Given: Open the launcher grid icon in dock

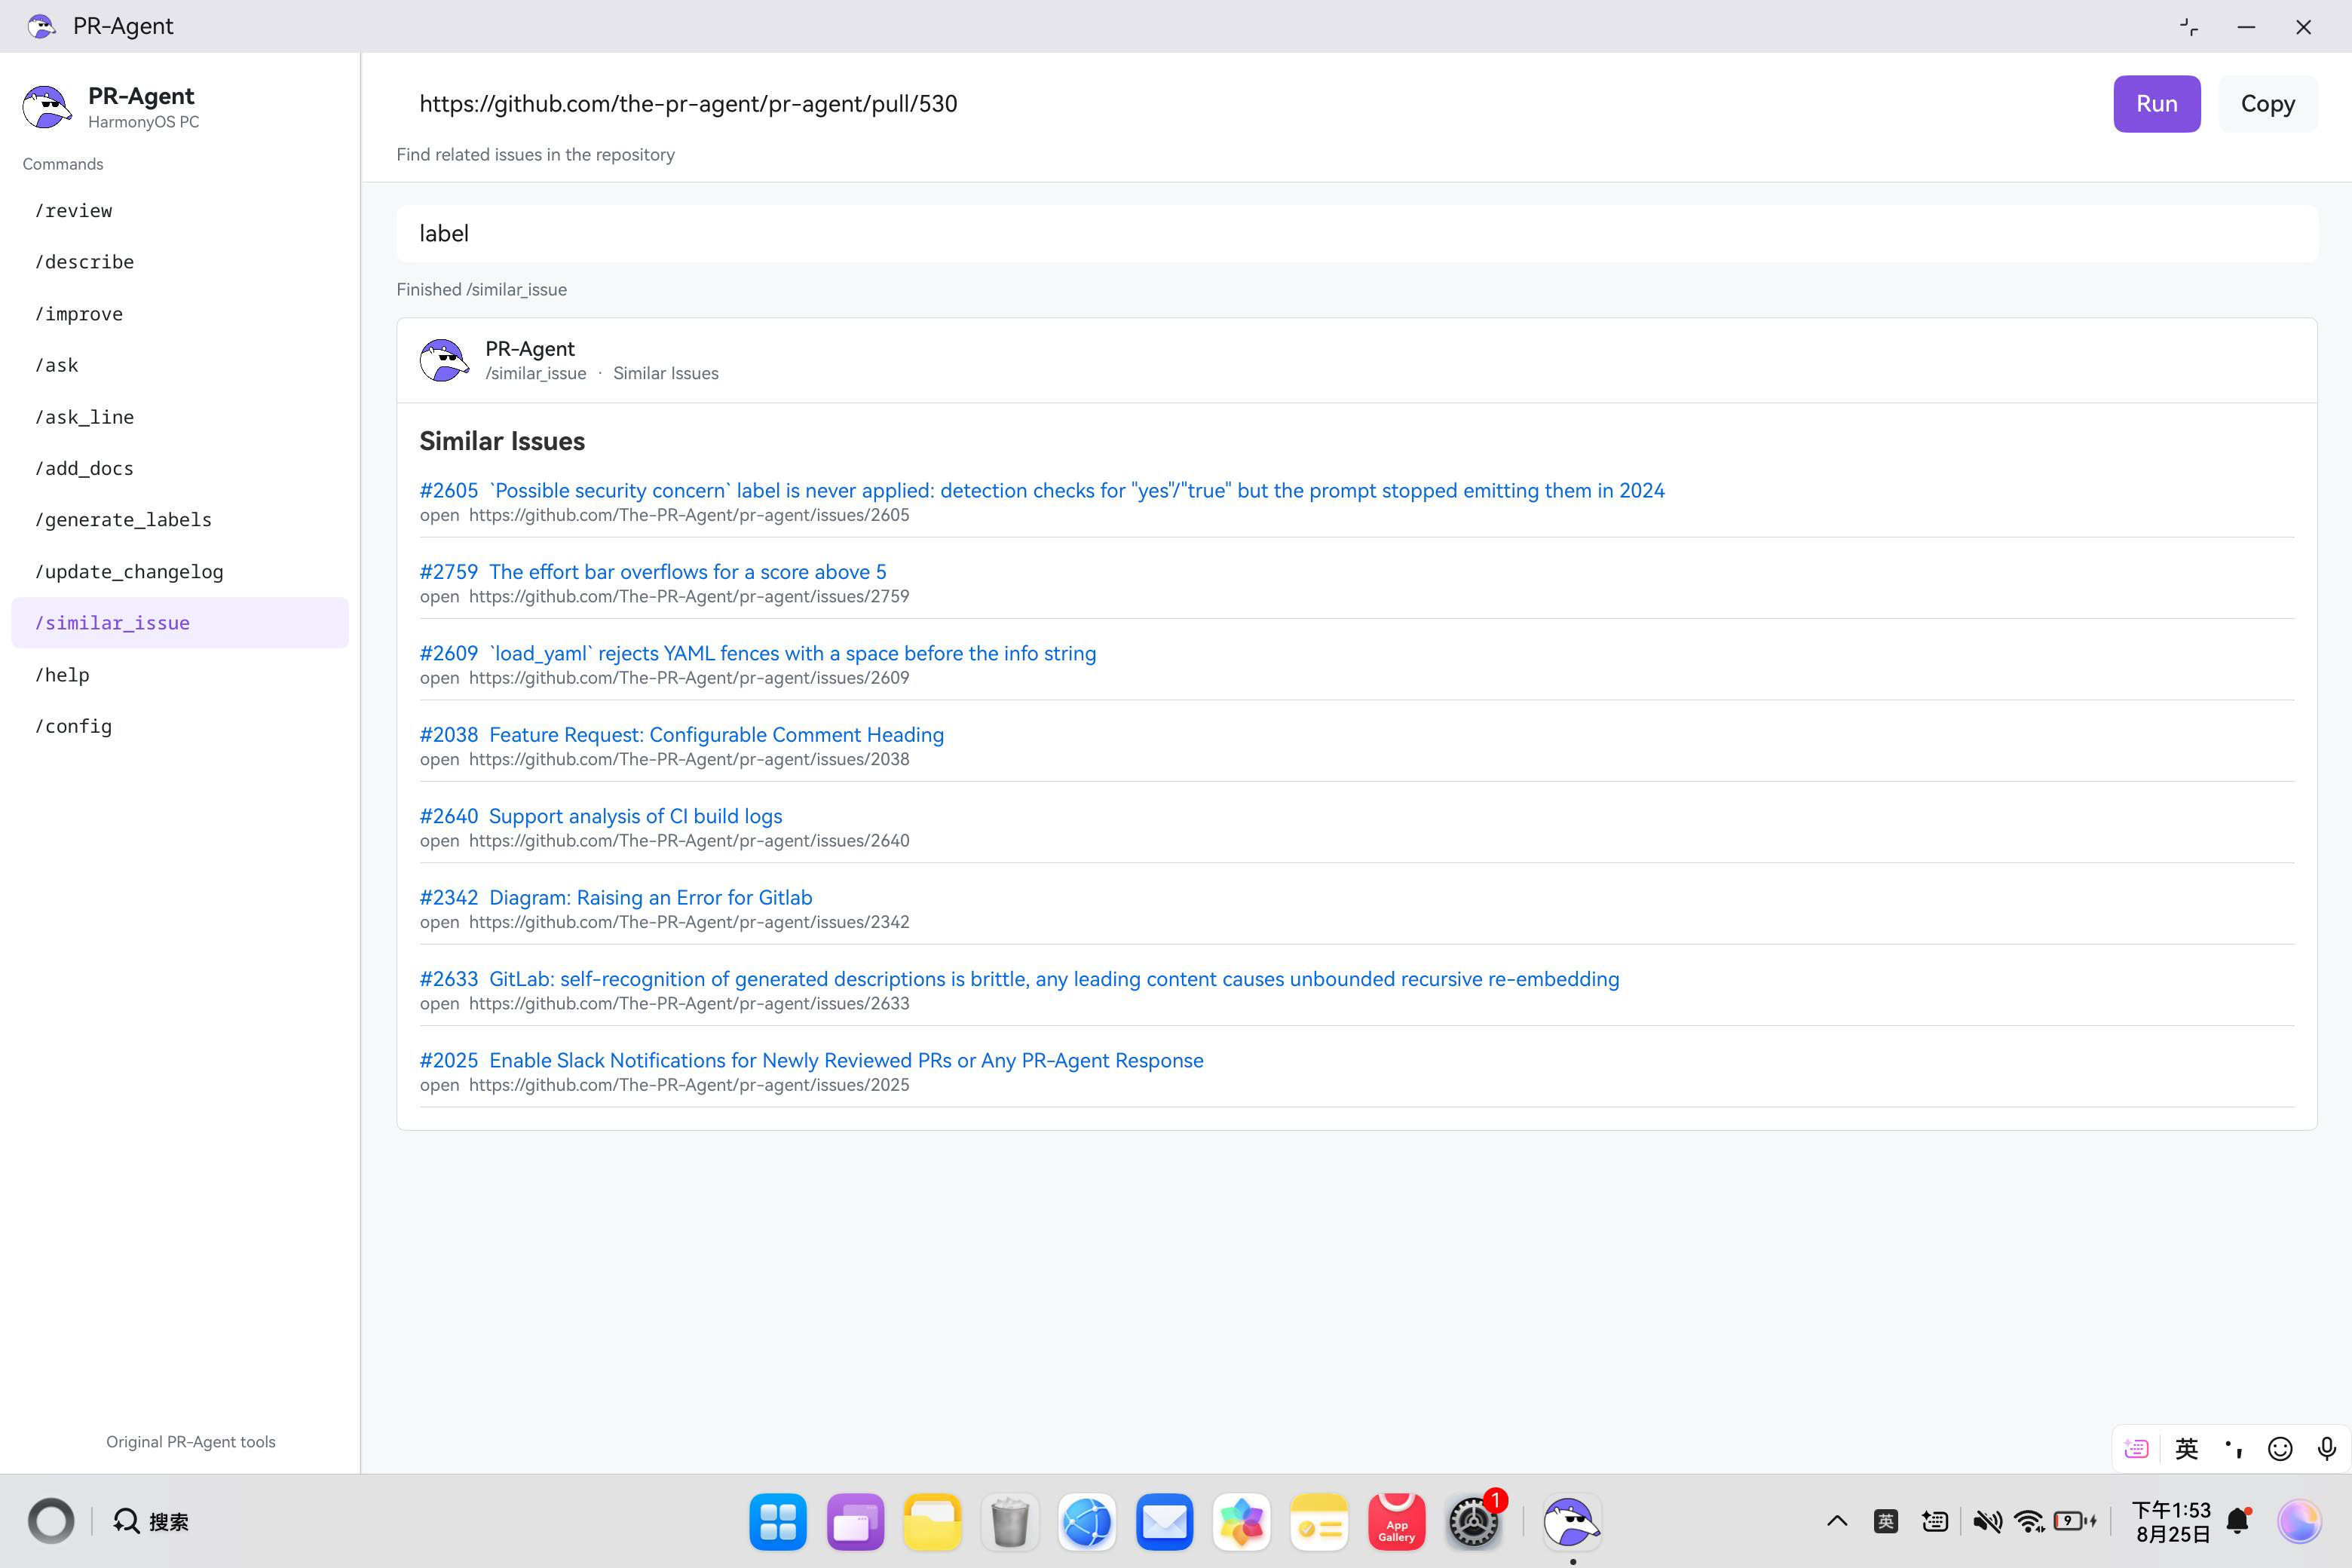Looking at the screenshot, I should pos(777,1522).
